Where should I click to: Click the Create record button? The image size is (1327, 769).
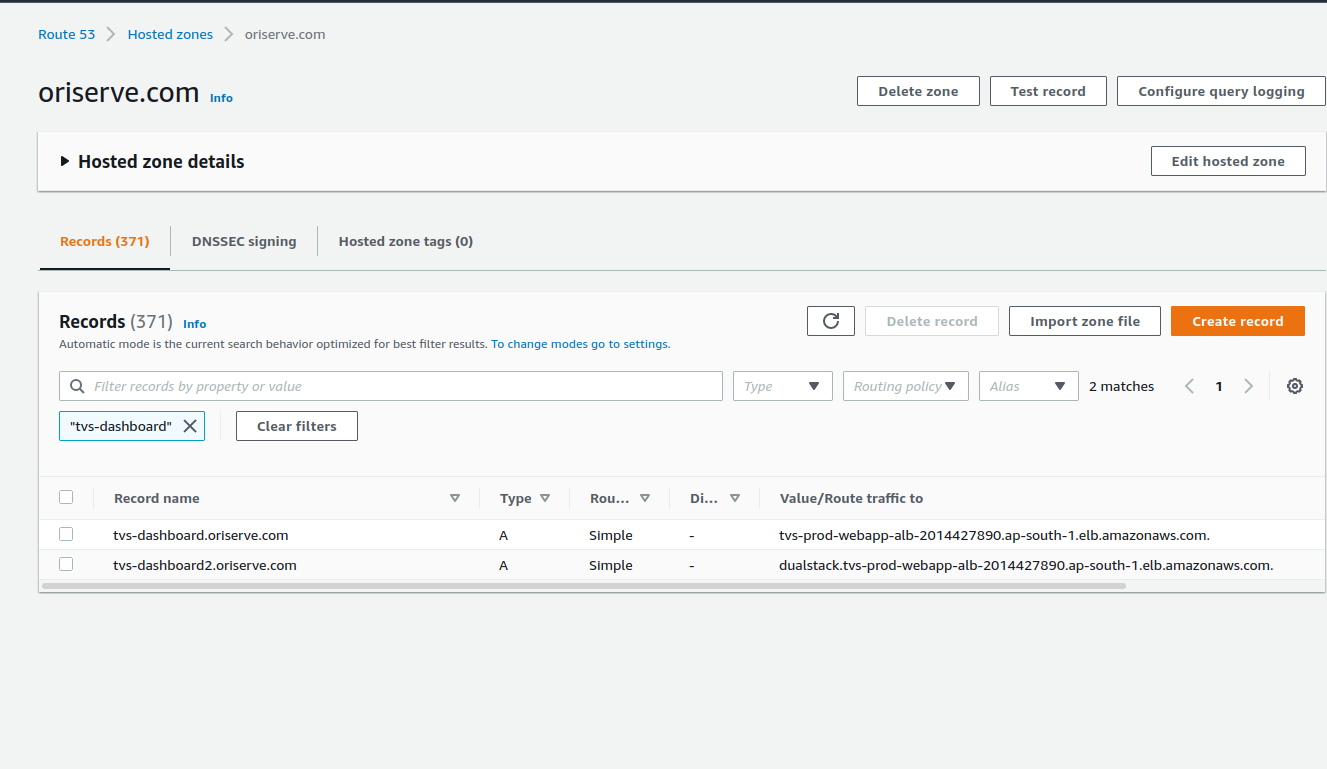1237,321
